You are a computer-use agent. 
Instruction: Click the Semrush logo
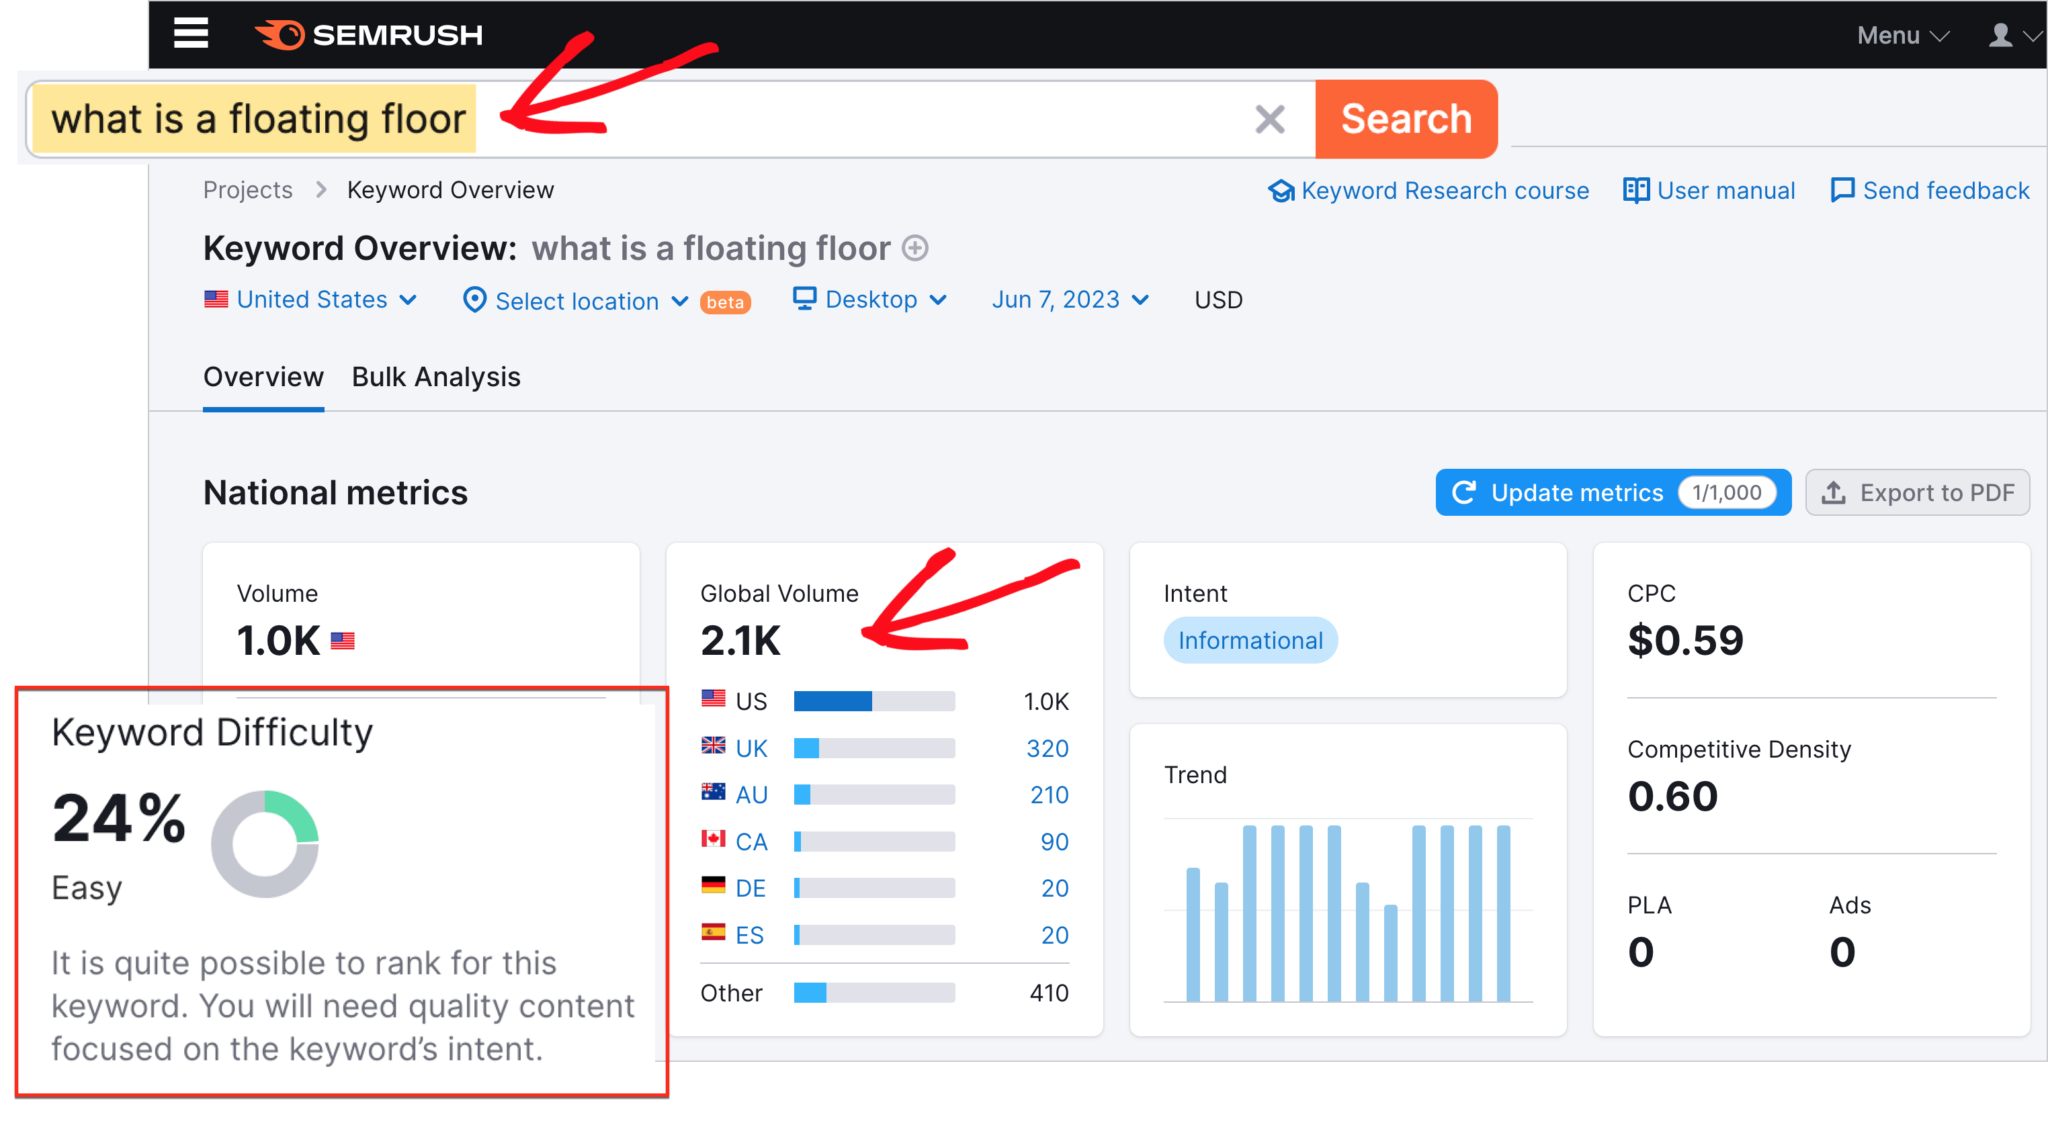click(368, 35)
